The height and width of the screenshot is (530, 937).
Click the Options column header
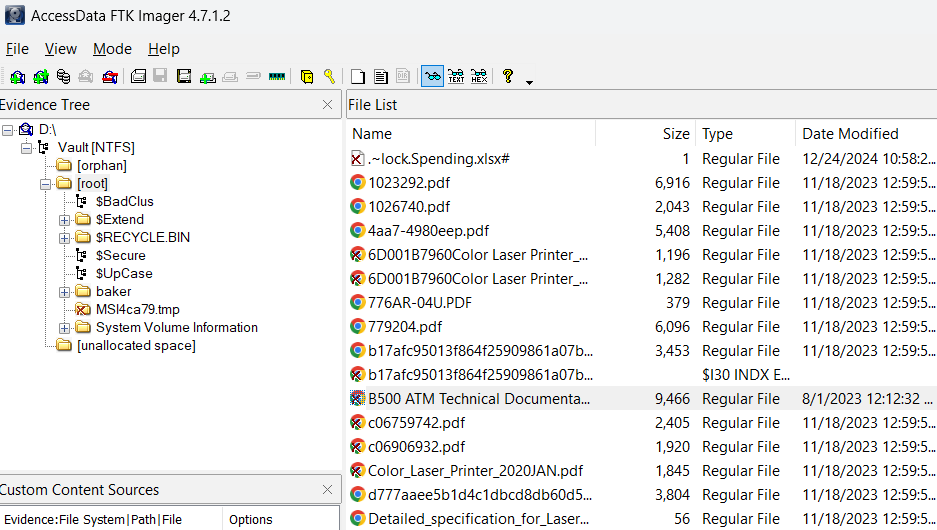click(281, 519)
